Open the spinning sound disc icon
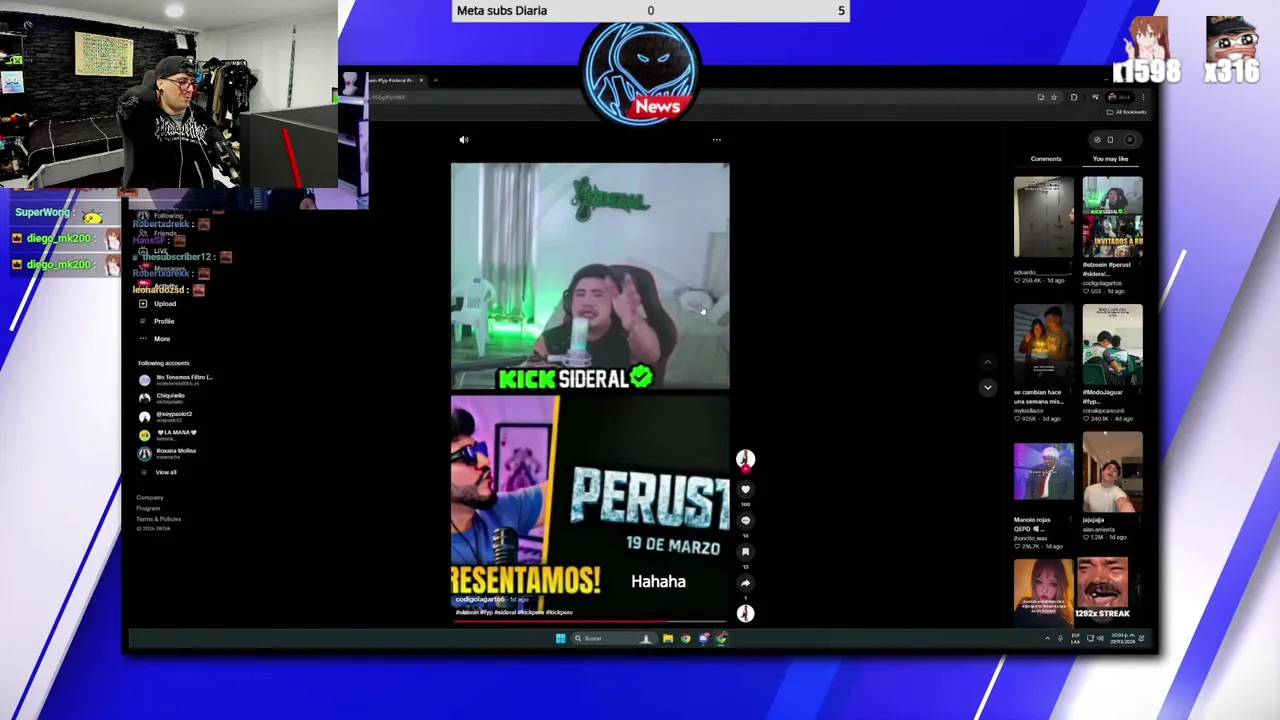This screenshot has height=720, width=1280. pos(745,613)
